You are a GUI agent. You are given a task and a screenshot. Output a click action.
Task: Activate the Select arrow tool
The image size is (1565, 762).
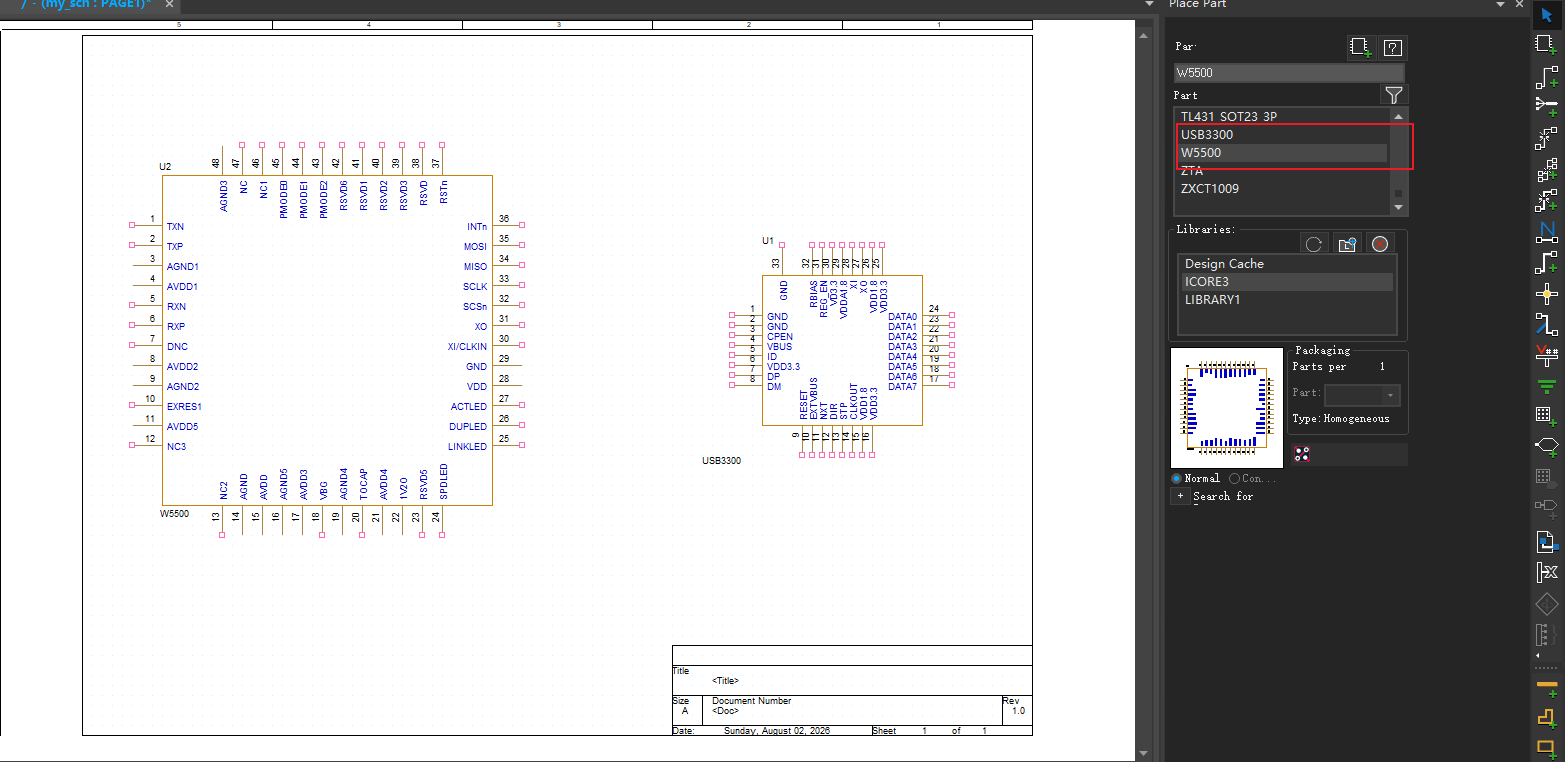tap(1547, 15)
